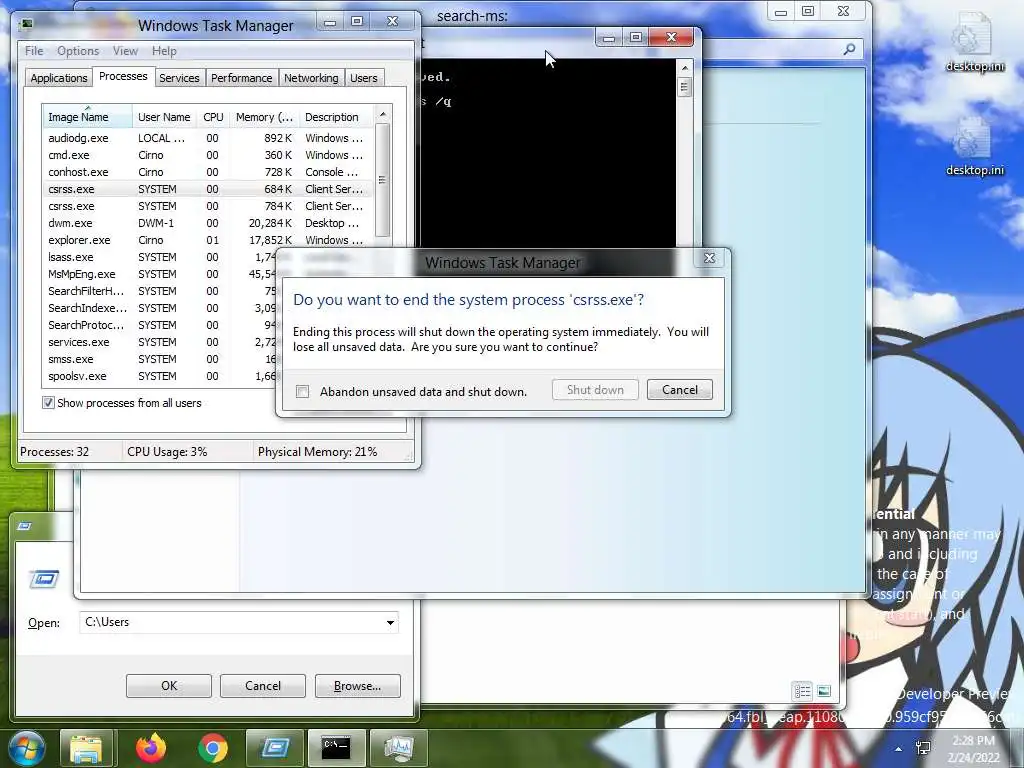Viewport: 1024px width, 768px height.
Task: Switch to the Networking tab
Action: (311, 78)
